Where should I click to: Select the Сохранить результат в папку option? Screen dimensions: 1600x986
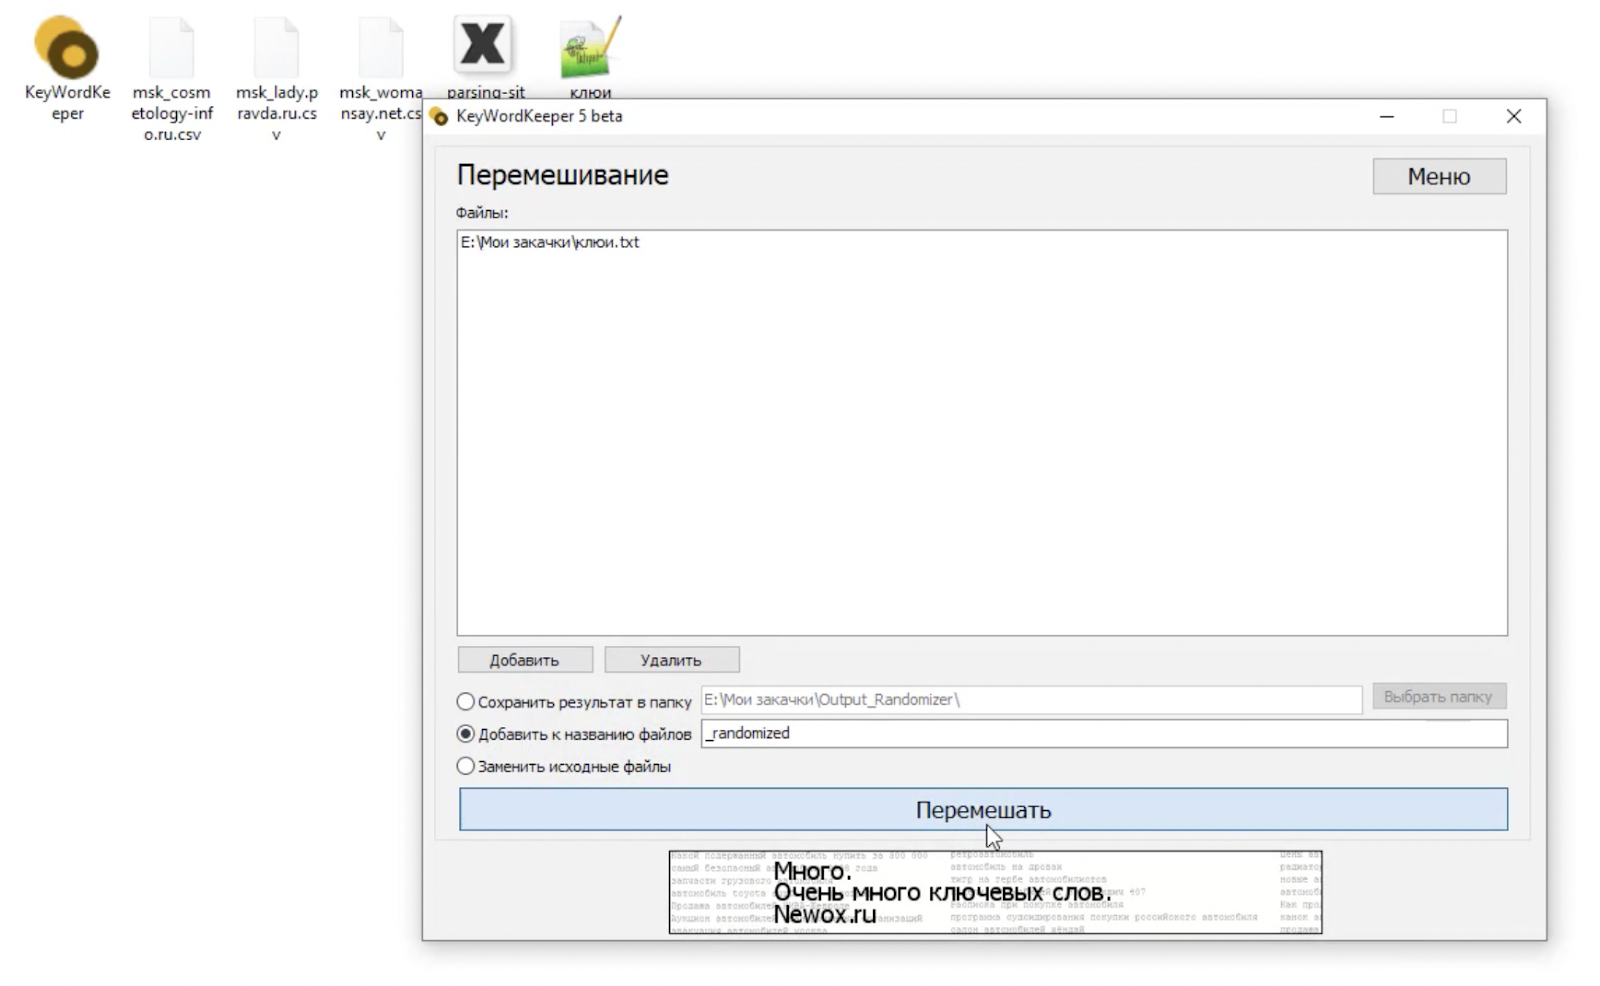(x=574, y=702)
